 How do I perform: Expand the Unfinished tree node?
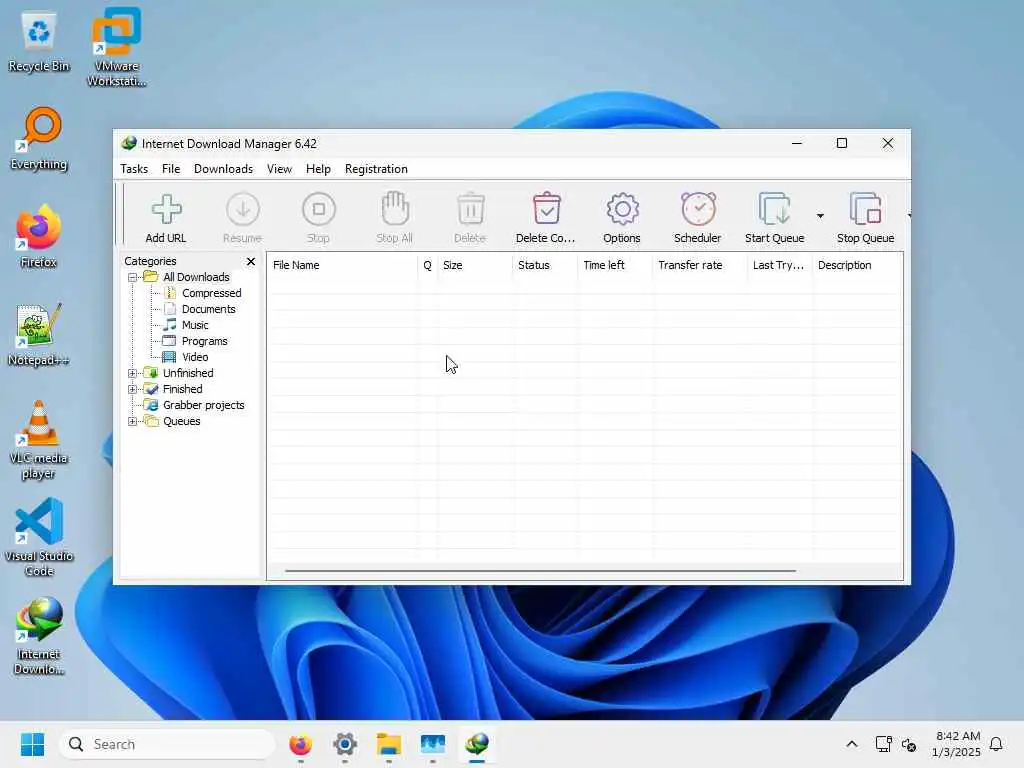(133, 374)
